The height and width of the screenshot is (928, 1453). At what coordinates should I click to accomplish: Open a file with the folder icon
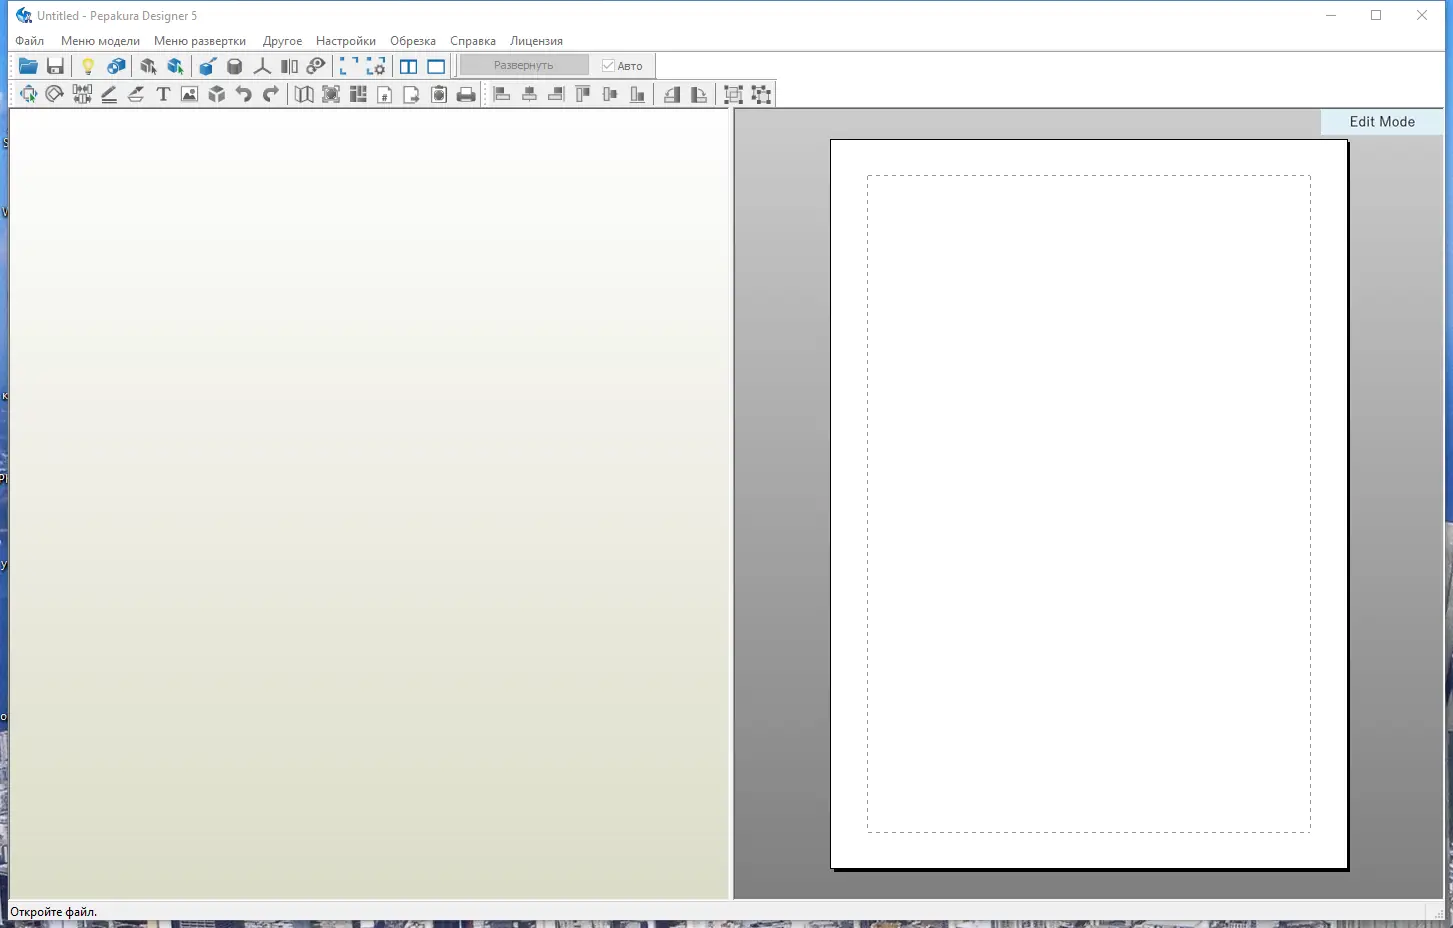pos(28,66)
